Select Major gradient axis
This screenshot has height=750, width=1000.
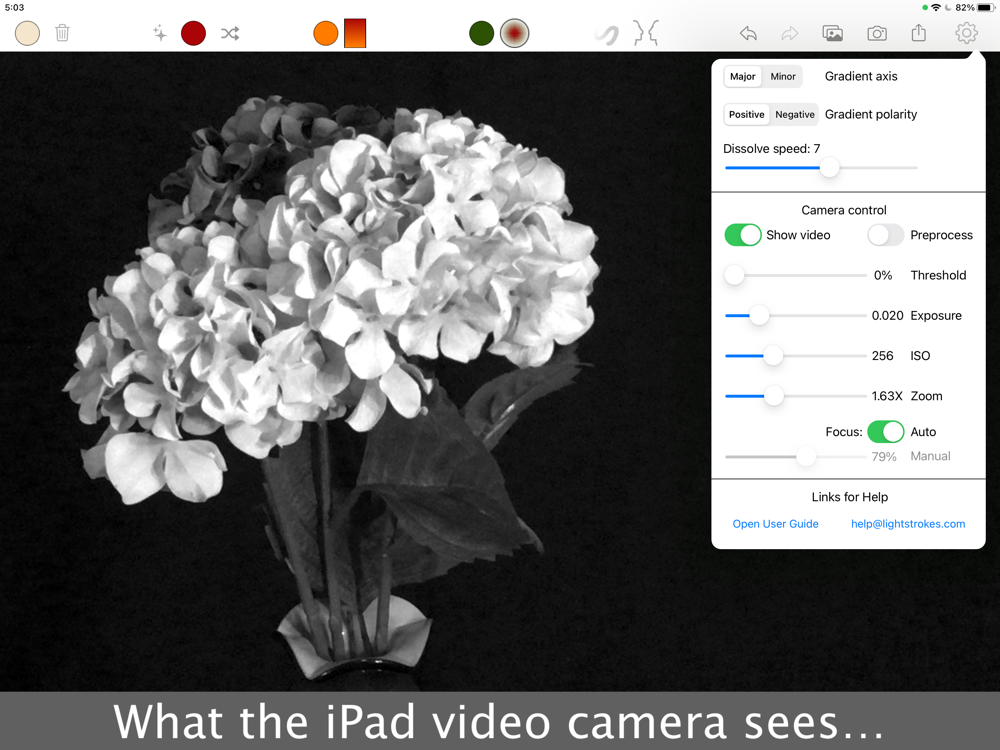[x=742, y=77]
